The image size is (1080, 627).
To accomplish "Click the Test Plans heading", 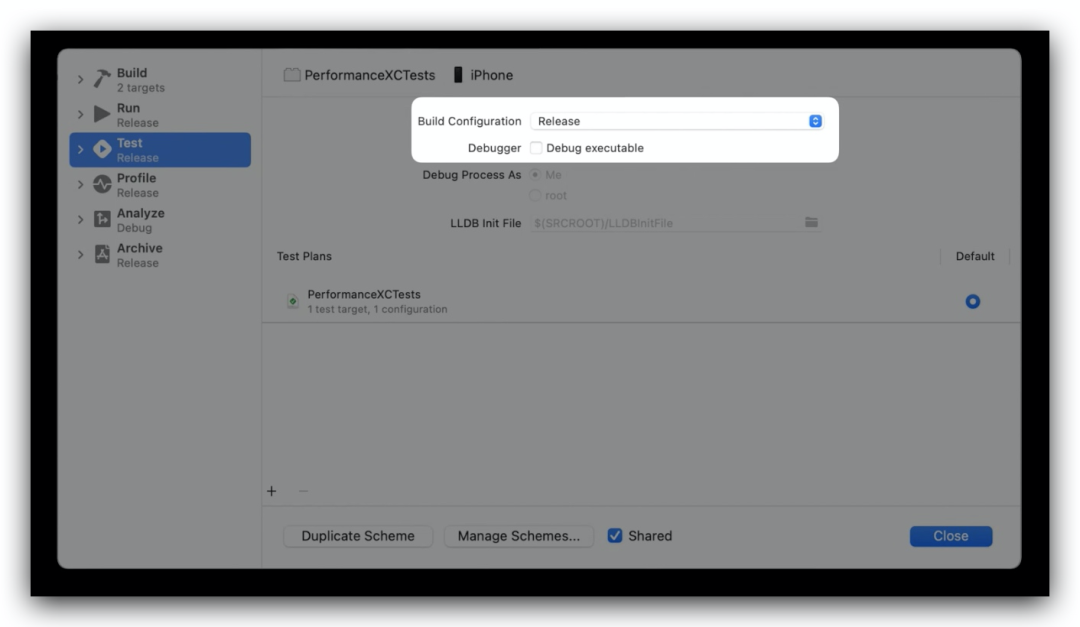I will tap(304, 256).
